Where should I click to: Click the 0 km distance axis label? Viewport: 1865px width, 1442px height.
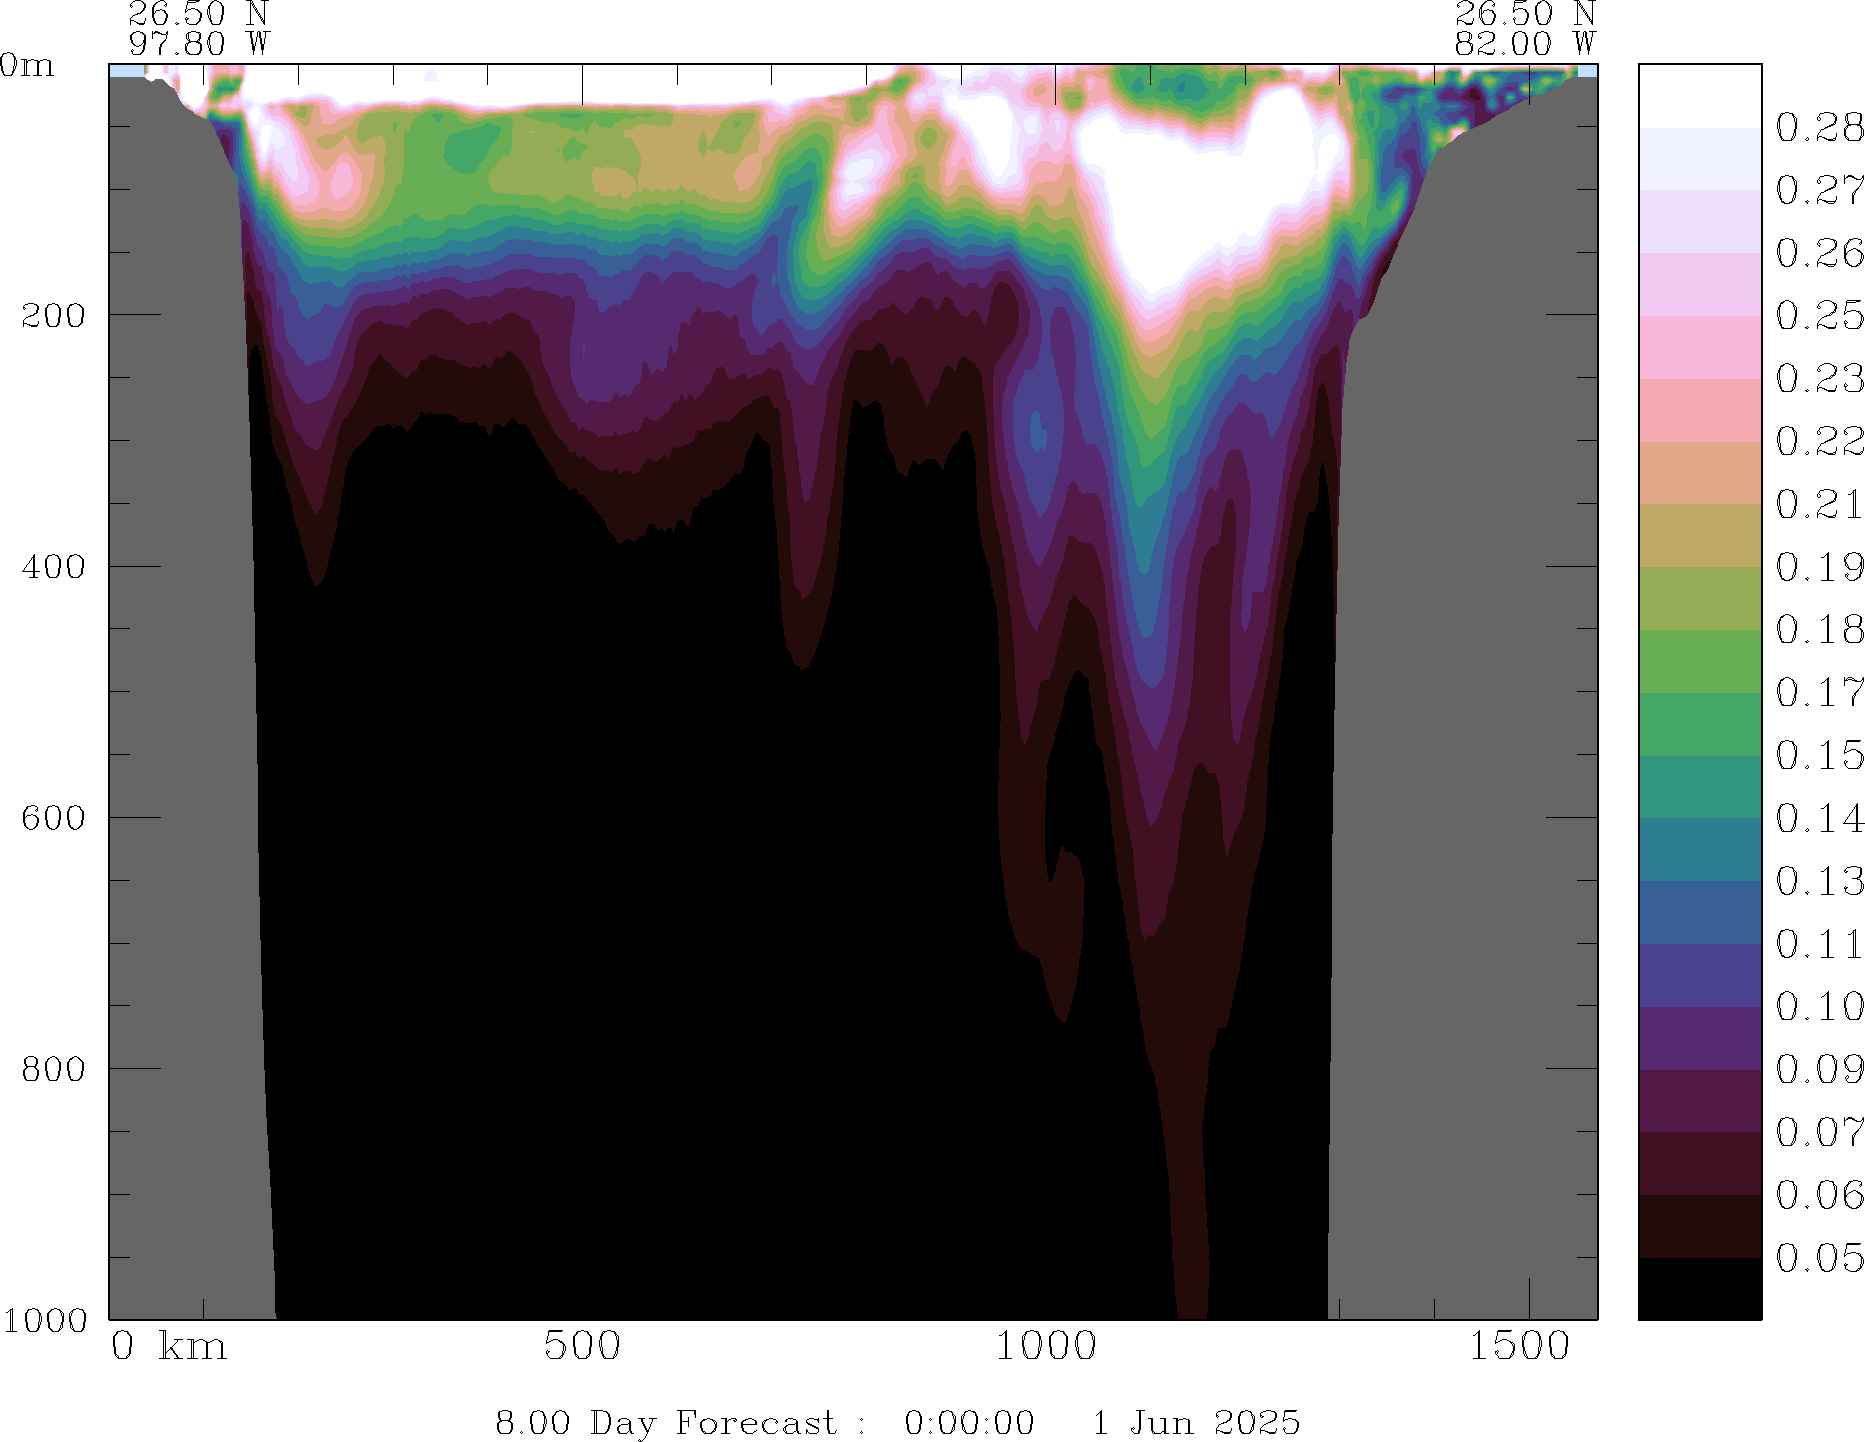[169, 1347]
